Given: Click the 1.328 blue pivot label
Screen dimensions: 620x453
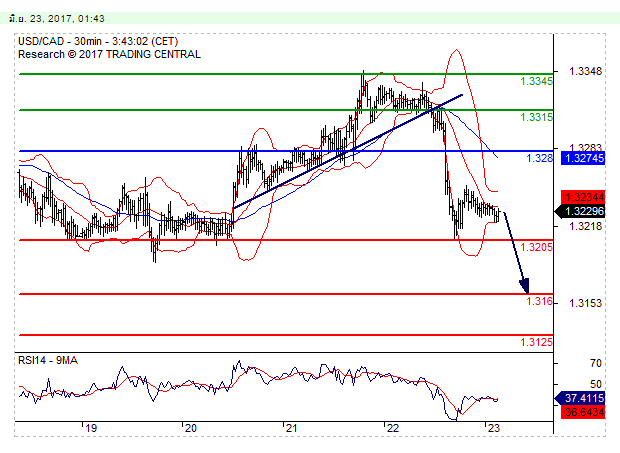Looking at the screenshot, I should [539, 158].
